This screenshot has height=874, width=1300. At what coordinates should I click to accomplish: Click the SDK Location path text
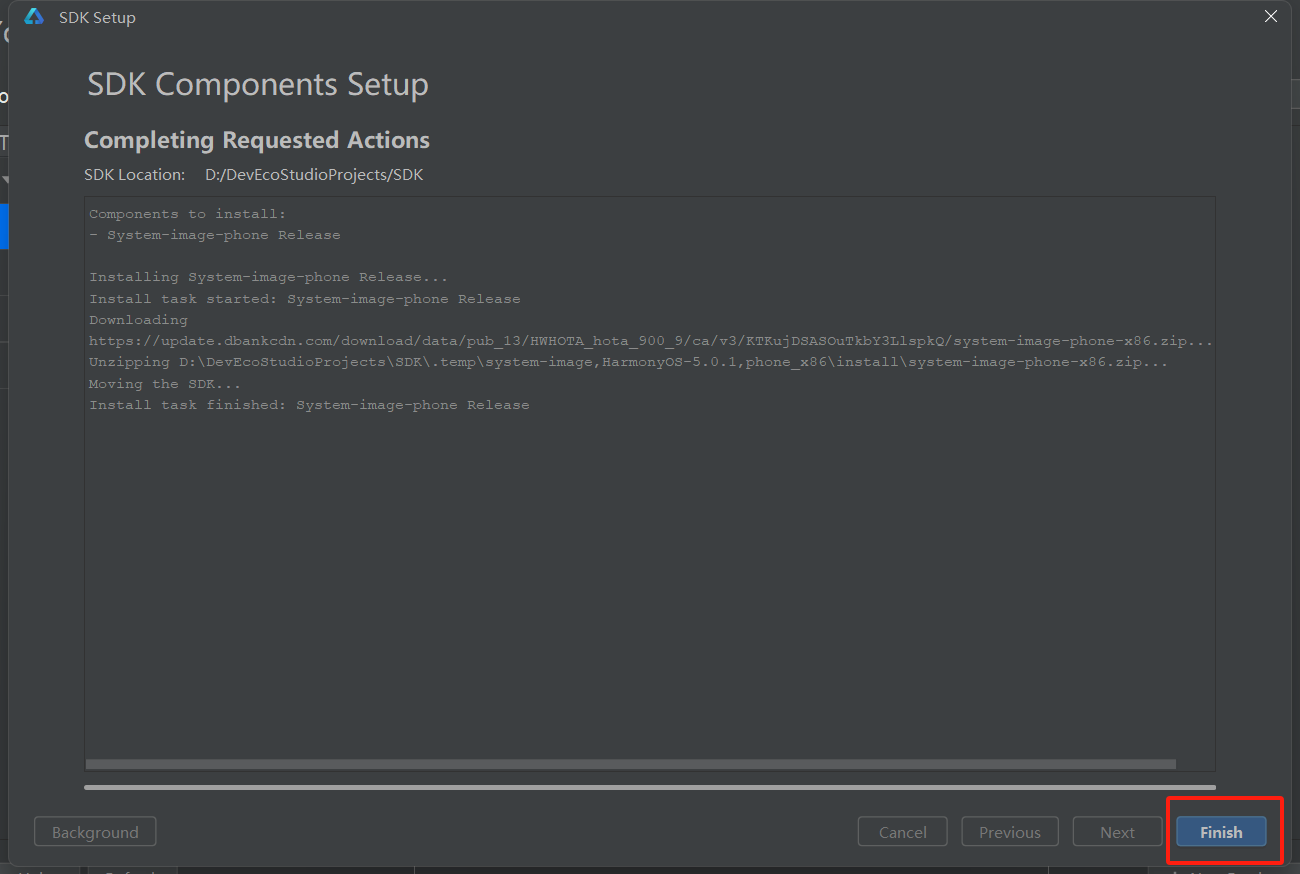click(314, 175)
